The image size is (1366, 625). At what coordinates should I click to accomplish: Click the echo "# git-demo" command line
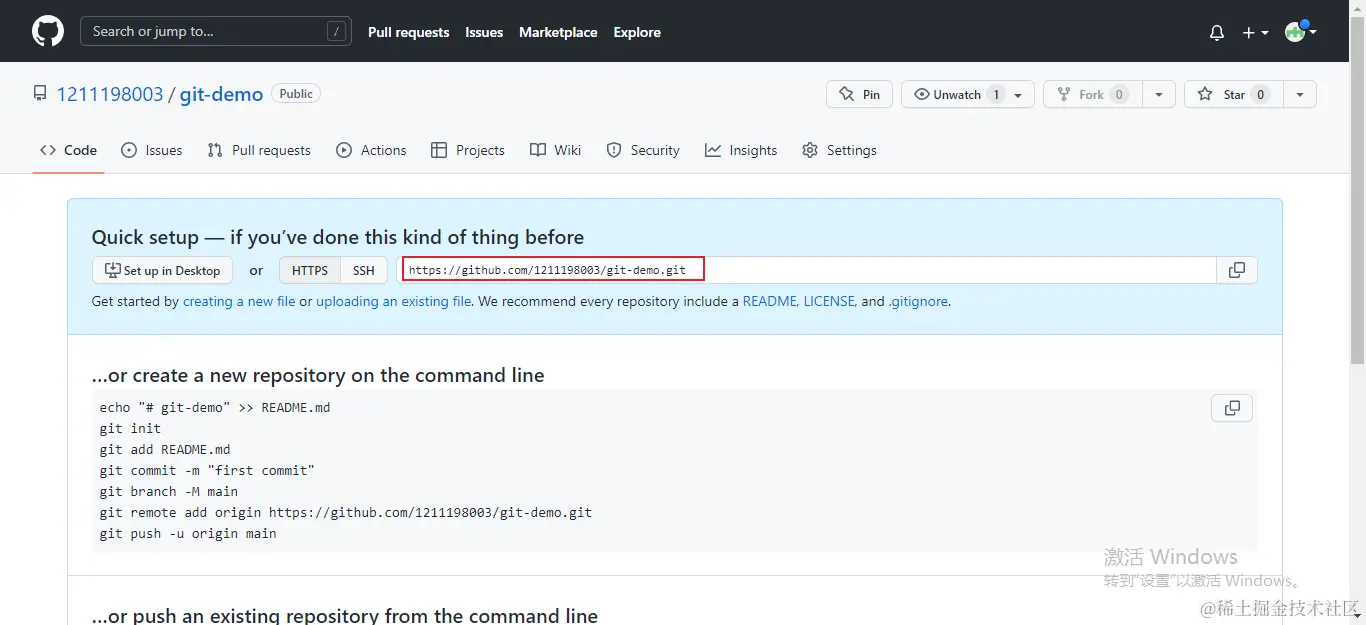(x=215, y=407)
